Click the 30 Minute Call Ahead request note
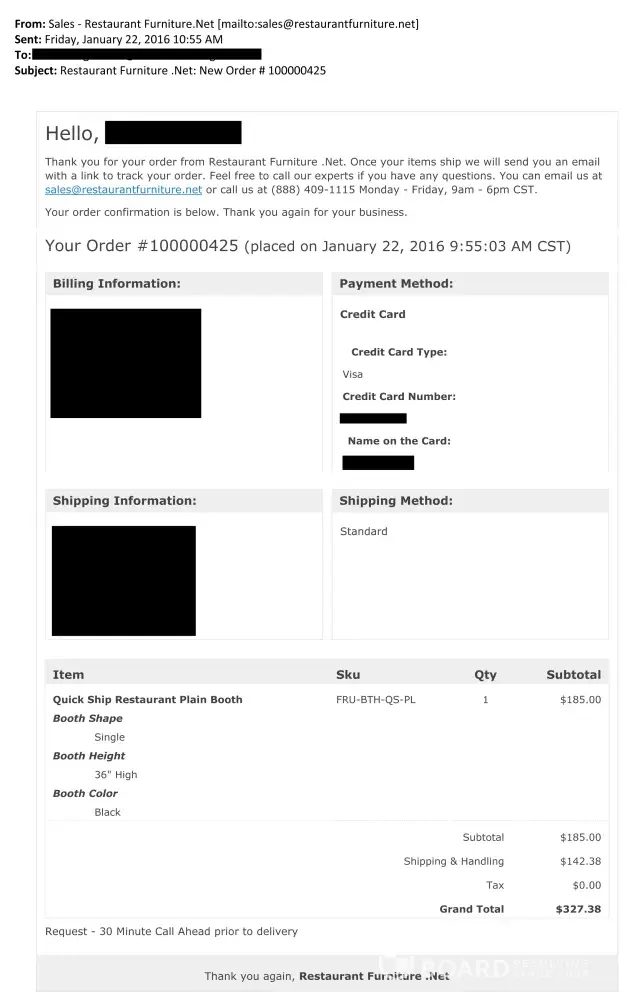 click(x=171, y=931)
